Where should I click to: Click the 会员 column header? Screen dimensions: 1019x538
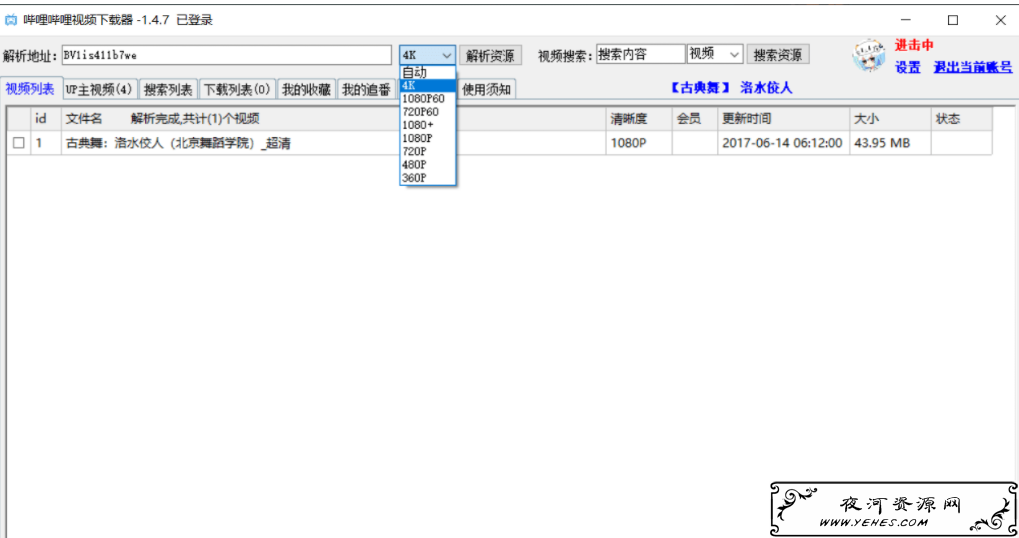(695, 119)
